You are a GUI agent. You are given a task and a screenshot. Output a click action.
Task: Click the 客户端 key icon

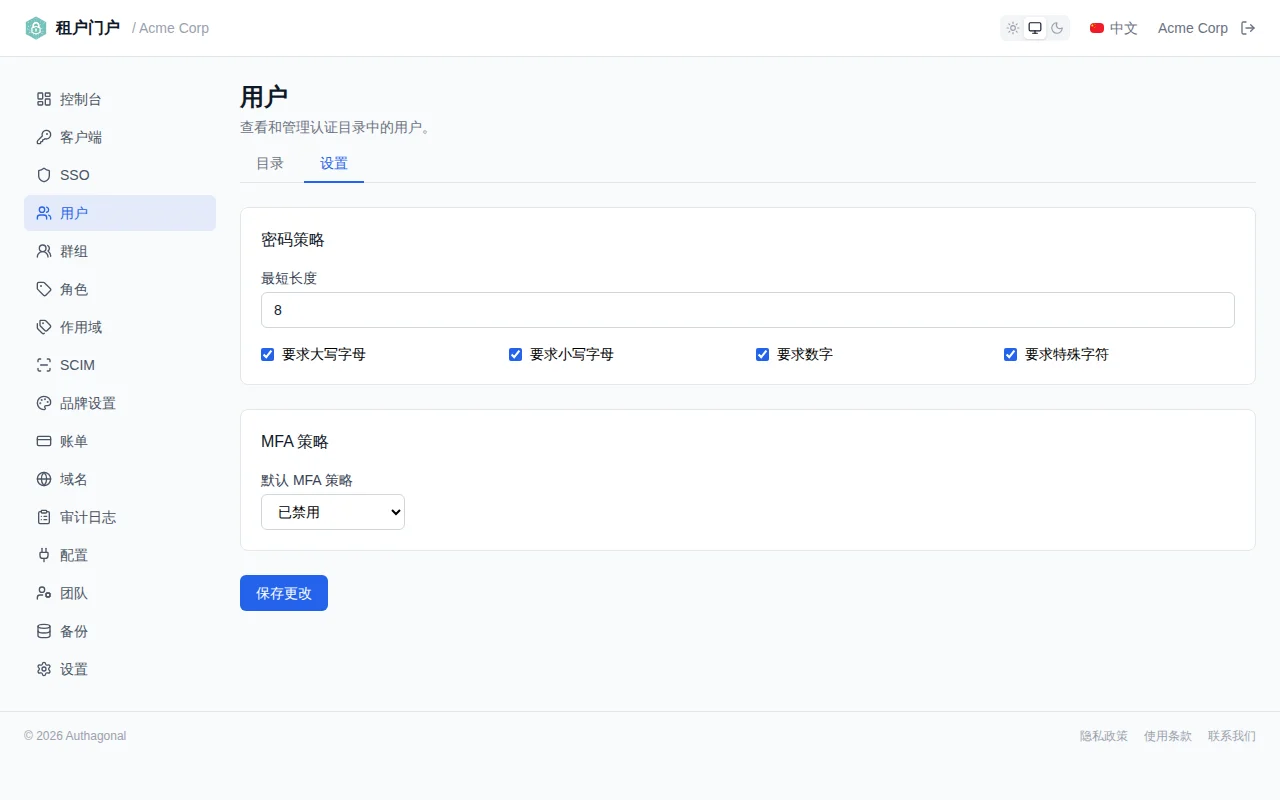pyautogui.click(x=44, y=137)
